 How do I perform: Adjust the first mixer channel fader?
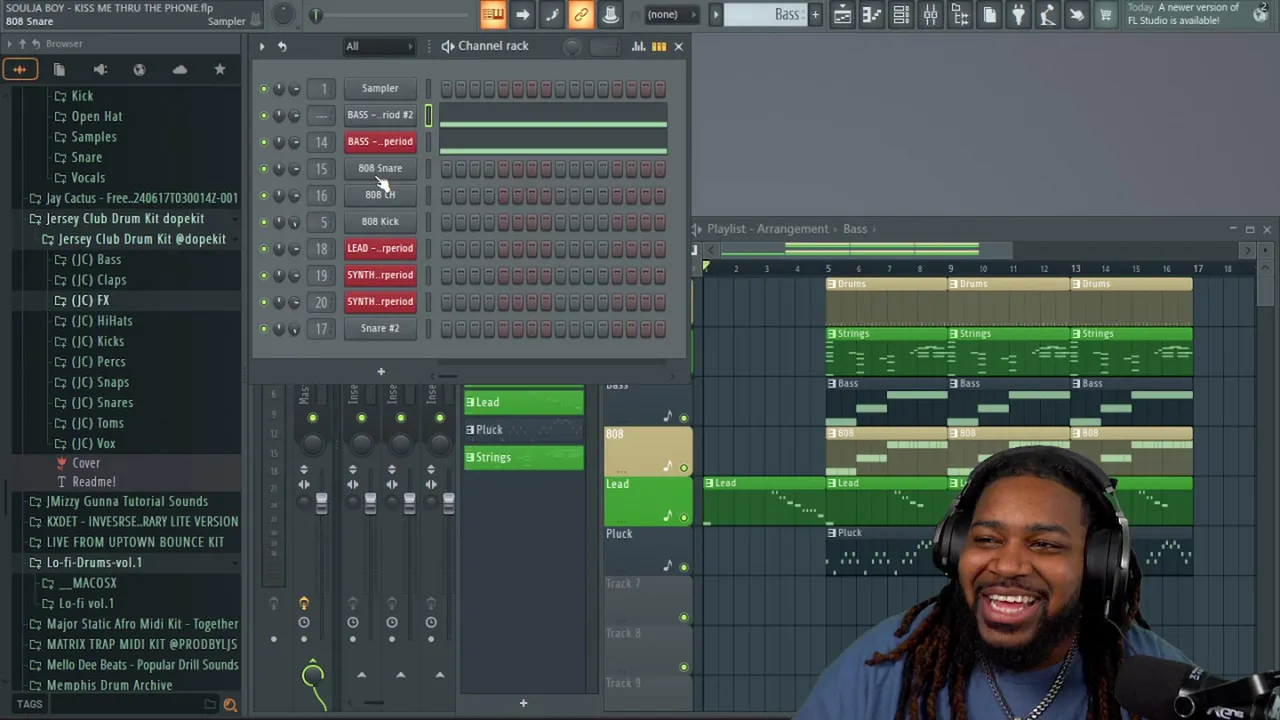point(321,503)
